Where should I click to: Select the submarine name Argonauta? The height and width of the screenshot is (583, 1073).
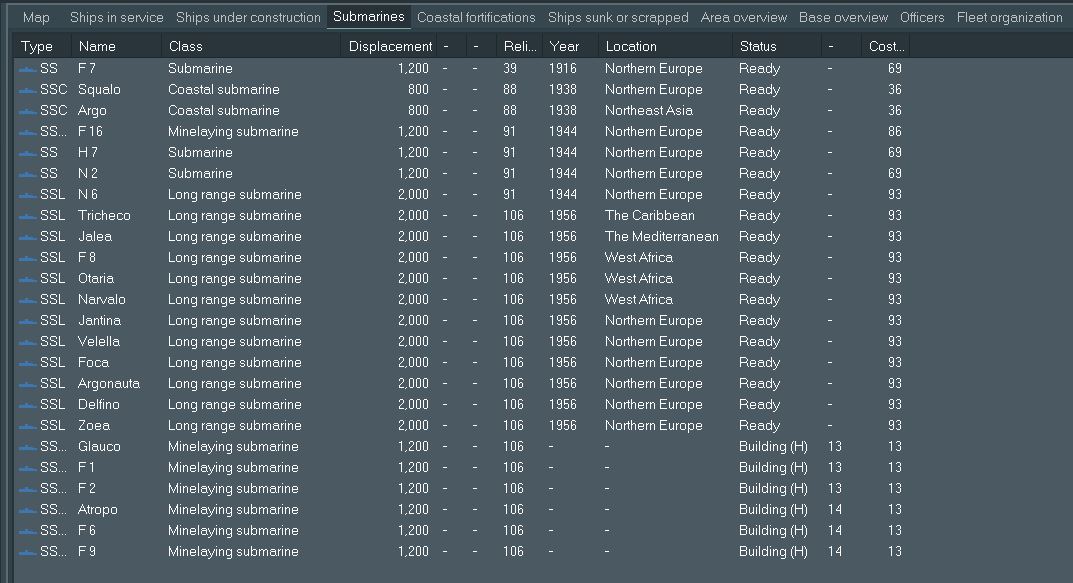pos(109,383)
